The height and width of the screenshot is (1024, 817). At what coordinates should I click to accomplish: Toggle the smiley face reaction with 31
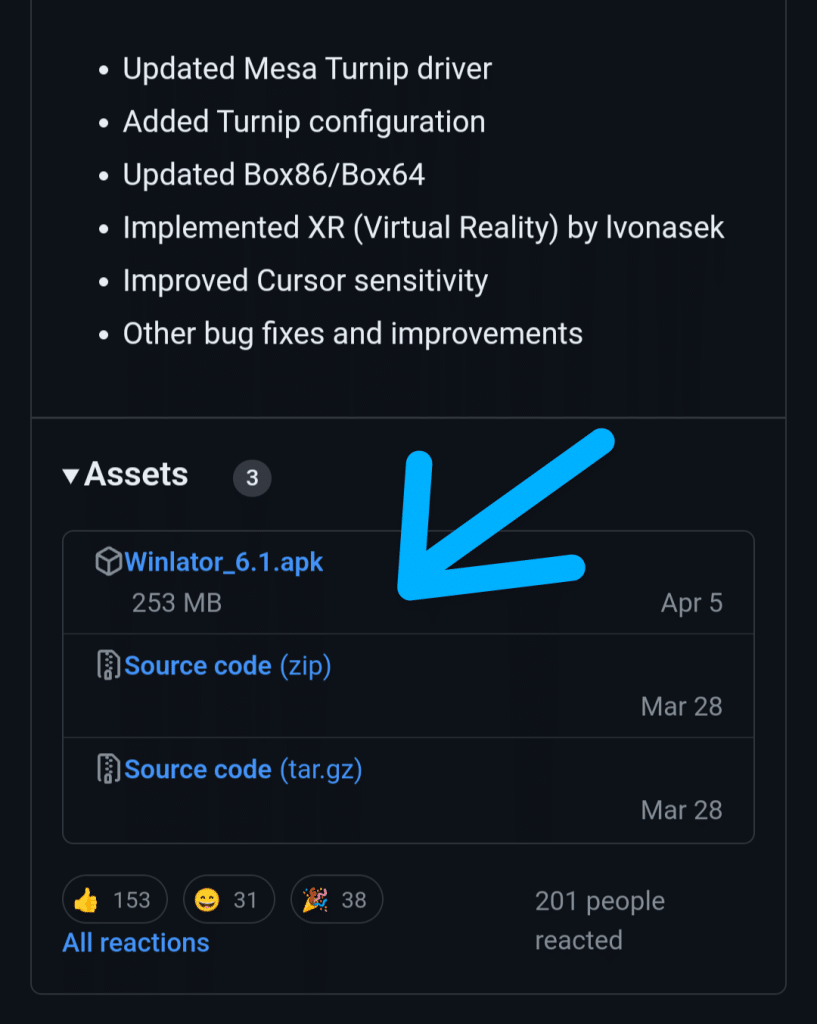click(227, 900)
